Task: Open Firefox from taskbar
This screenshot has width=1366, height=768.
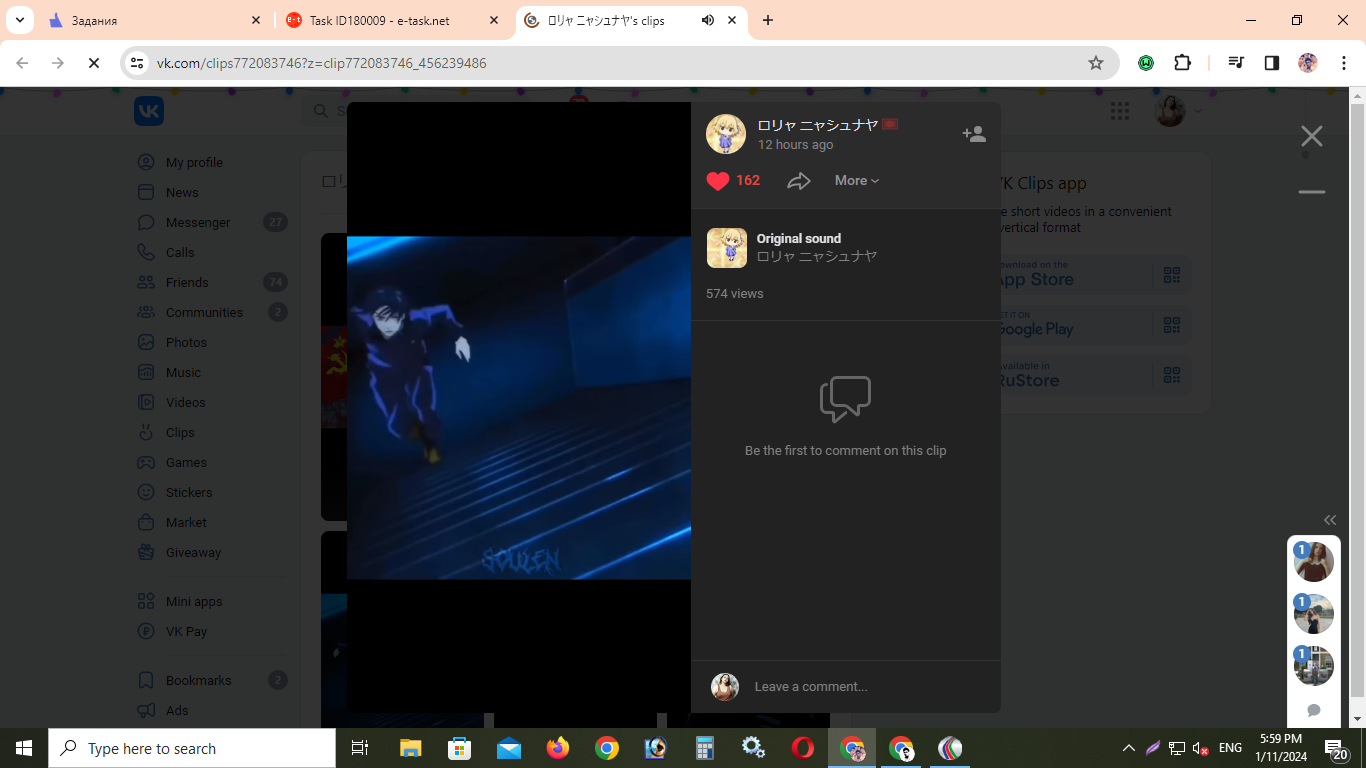Action: tap(558, 748)
